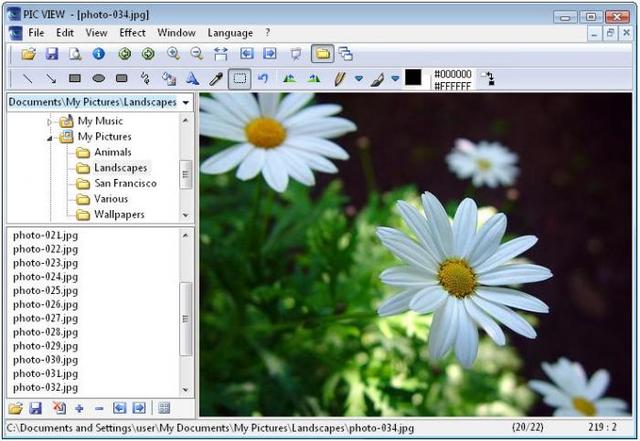This screenshot has width=640, height=441.
Task: Save the image with top toolbar floppy icon
Action: [x=52, y=54]
